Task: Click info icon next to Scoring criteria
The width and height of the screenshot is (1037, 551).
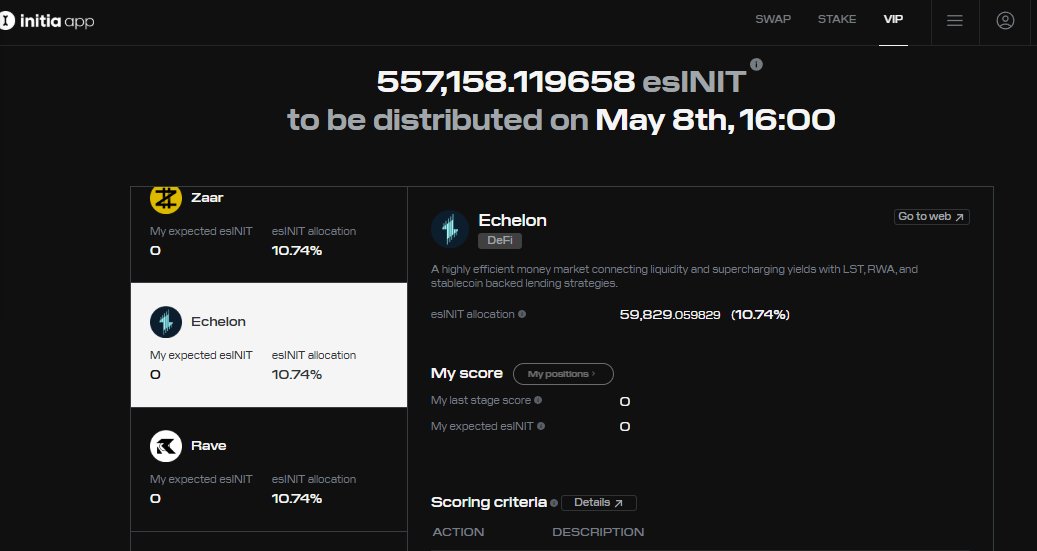Action: click(554, 503)
